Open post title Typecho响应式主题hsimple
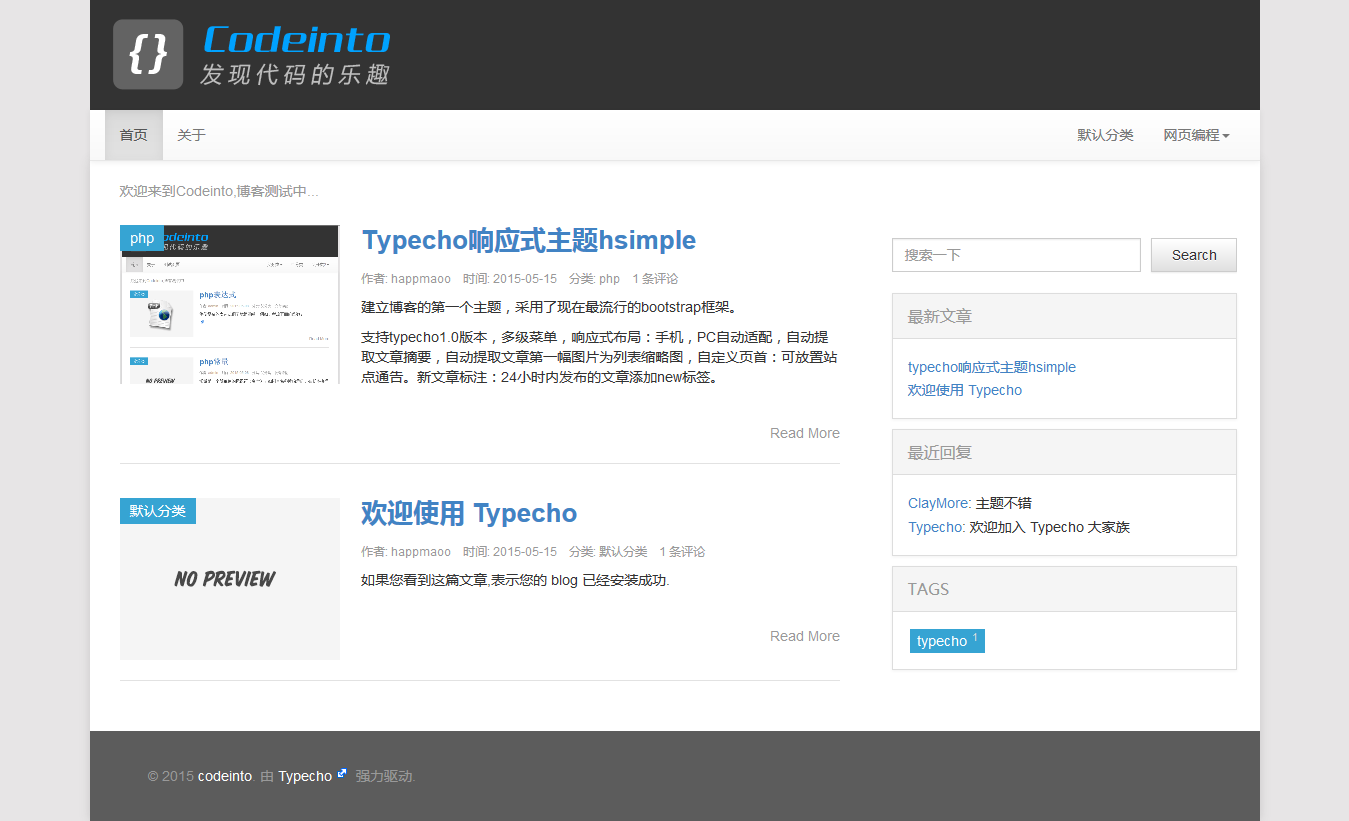 click(528, 240)
